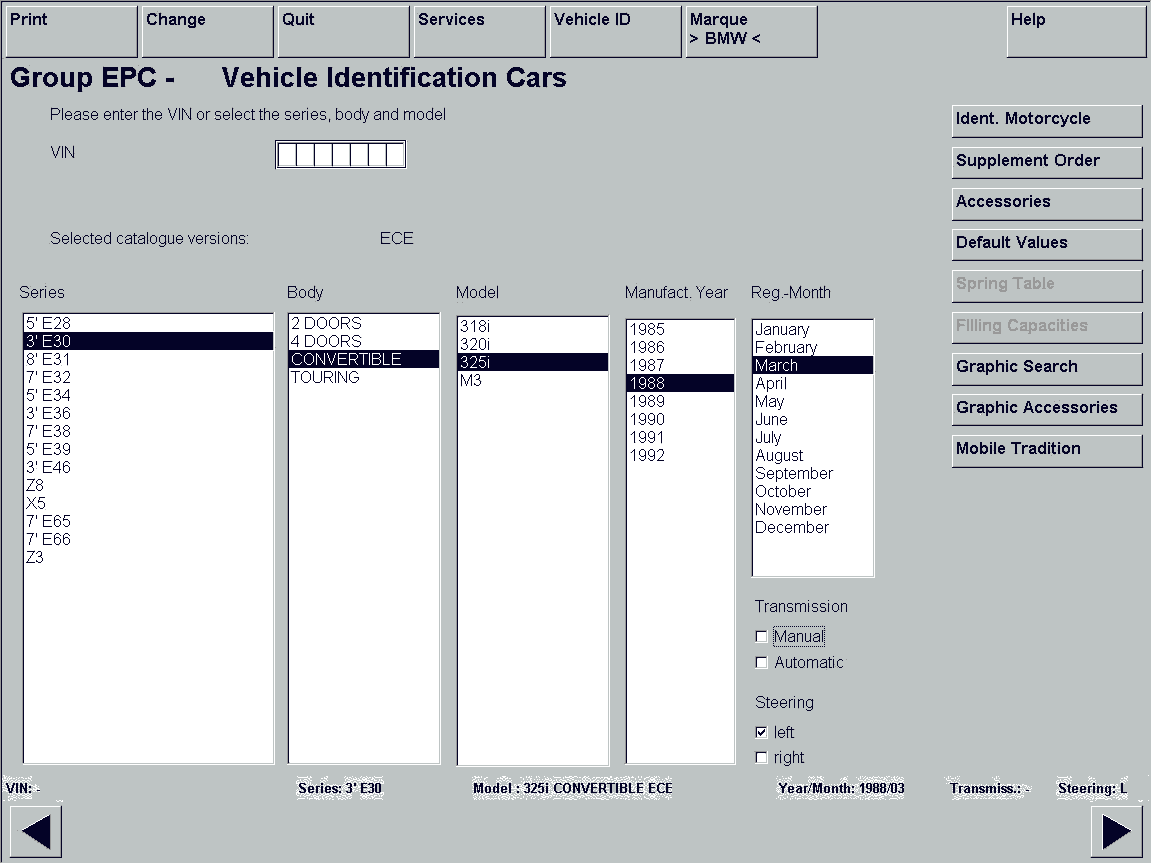Open the Change menu

coord(207,32)
